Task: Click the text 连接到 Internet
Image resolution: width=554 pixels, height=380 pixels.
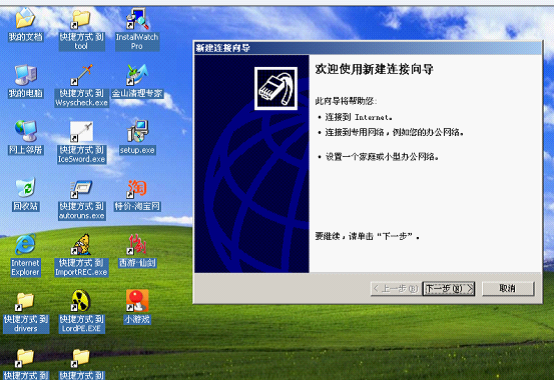Action: click(359, 117)
